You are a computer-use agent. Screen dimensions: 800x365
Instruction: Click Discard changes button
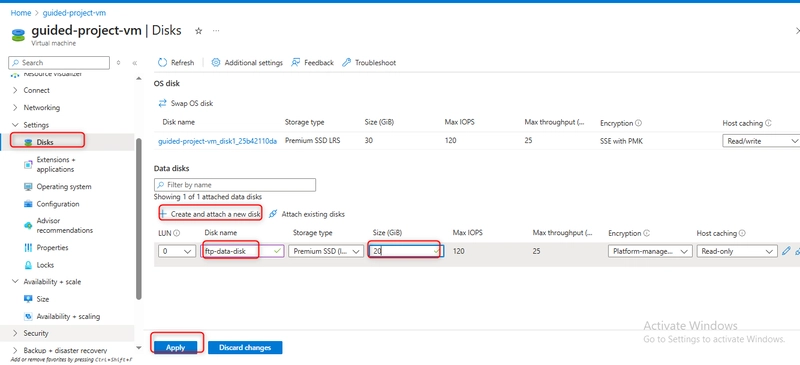coord(245,348)
